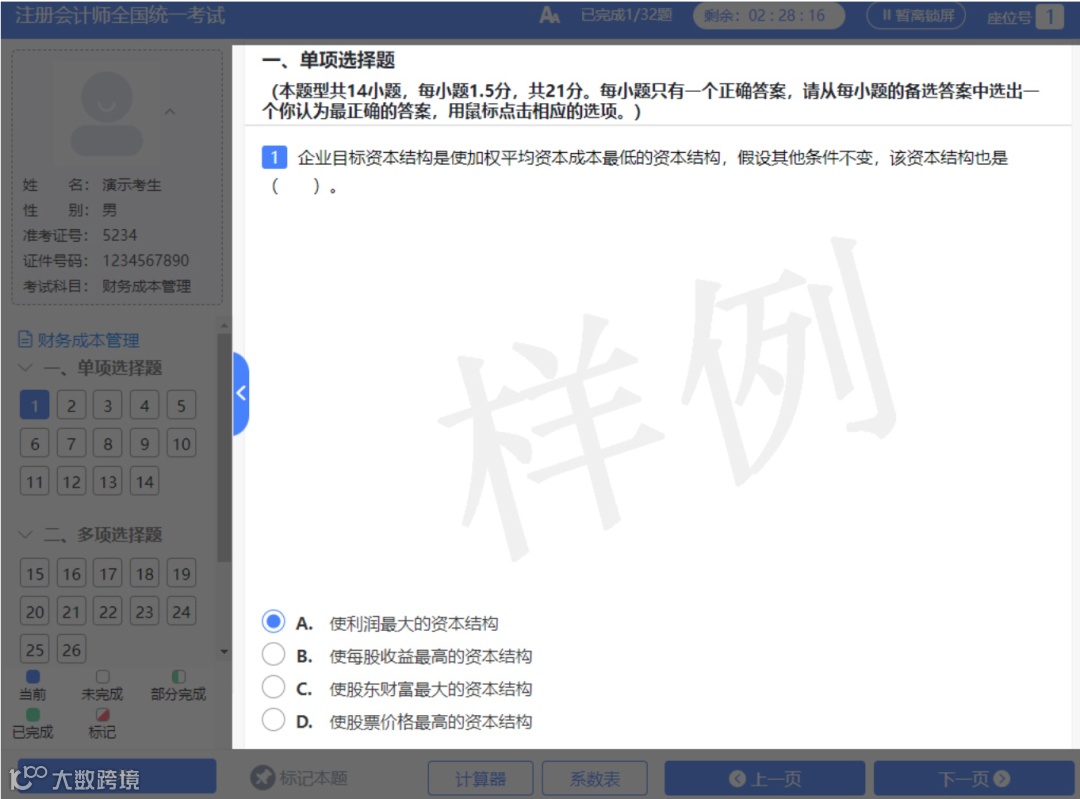Viewport: 1080px width, 799px height.
Task: Collapse the sidebar with blue arrow tab
Action: (x=241, y=393)
